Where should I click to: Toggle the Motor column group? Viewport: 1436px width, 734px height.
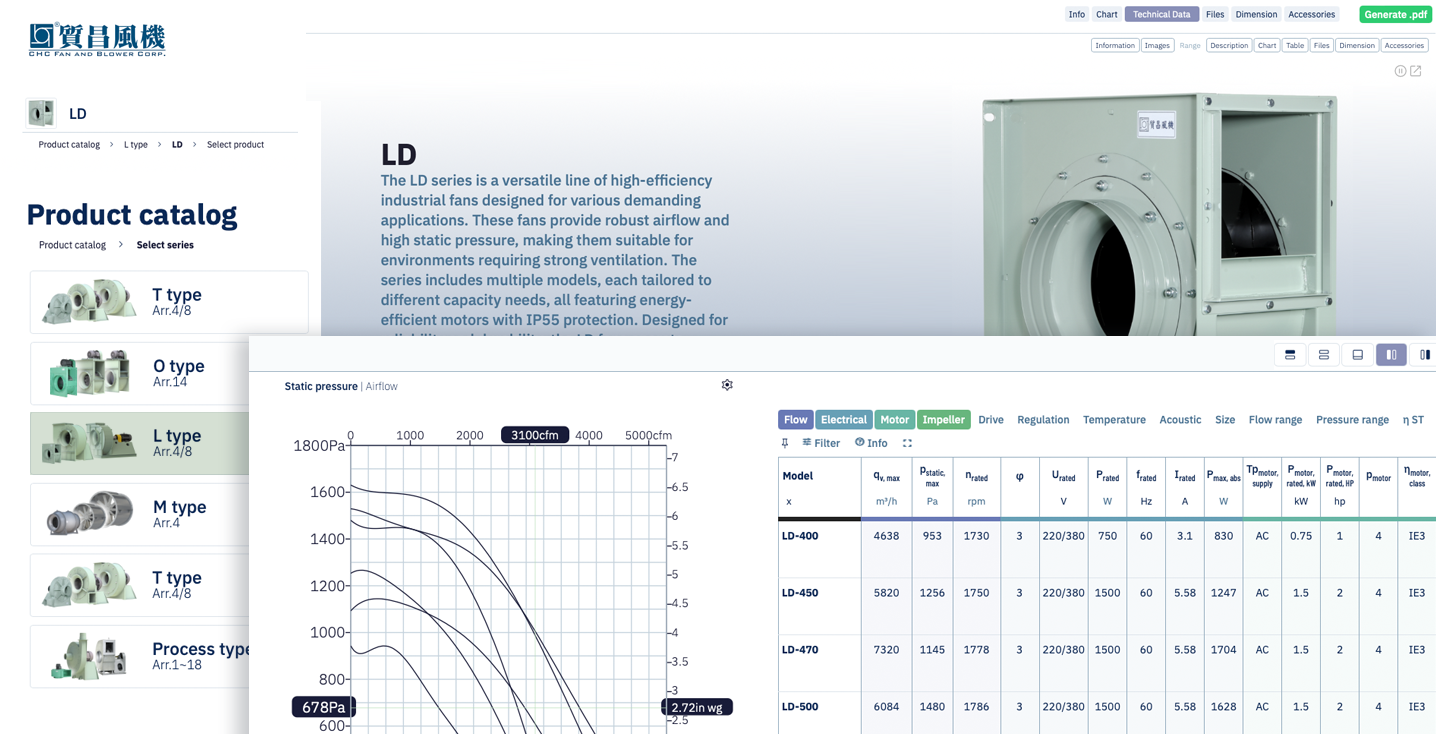[895, 420]
